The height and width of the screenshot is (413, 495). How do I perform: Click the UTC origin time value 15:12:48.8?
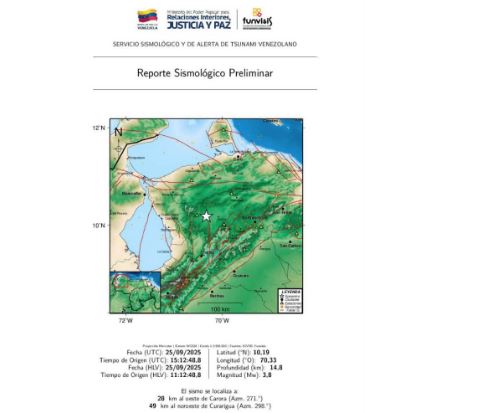click(186, 360)
